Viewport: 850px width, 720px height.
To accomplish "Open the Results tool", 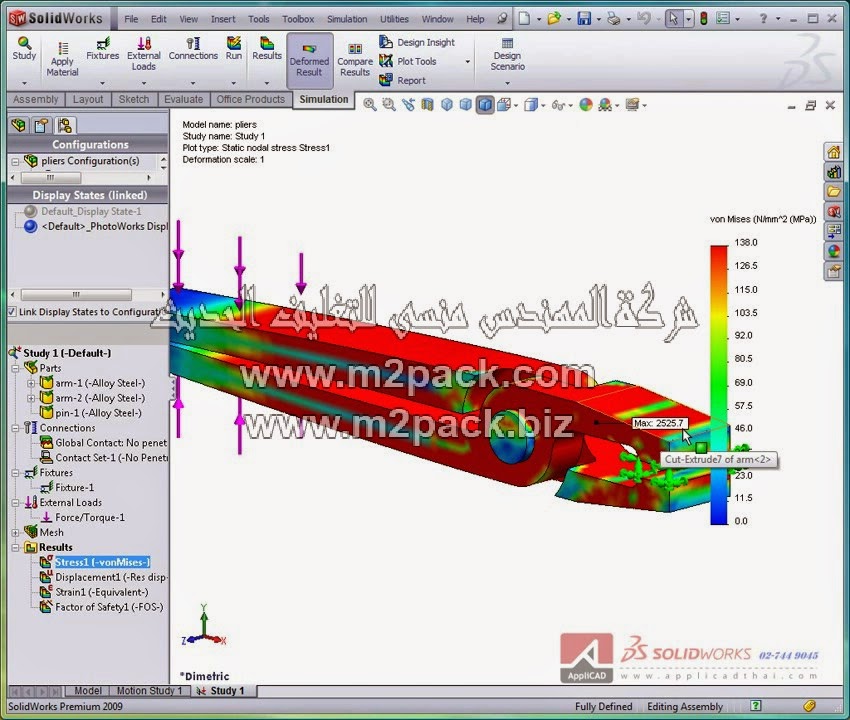I will 267,49.
